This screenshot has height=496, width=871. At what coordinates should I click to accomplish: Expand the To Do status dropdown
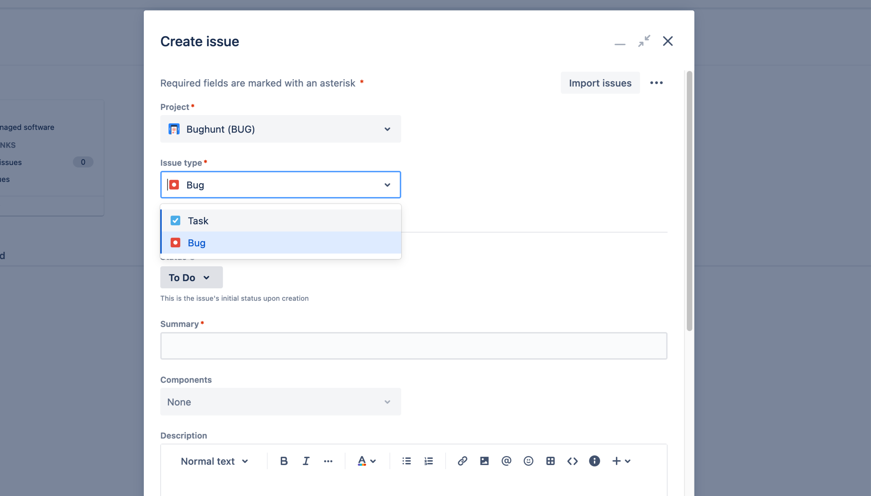pos(191,277)
